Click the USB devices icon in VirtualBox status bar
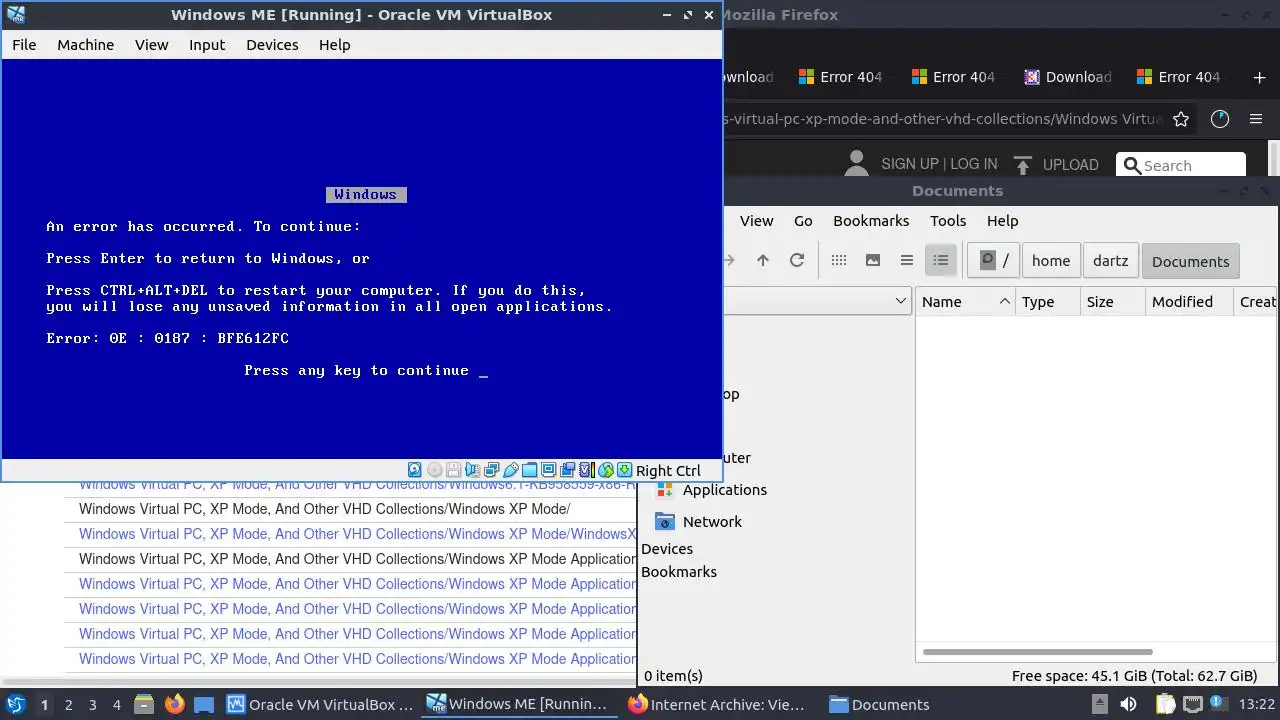 [511, 470]
